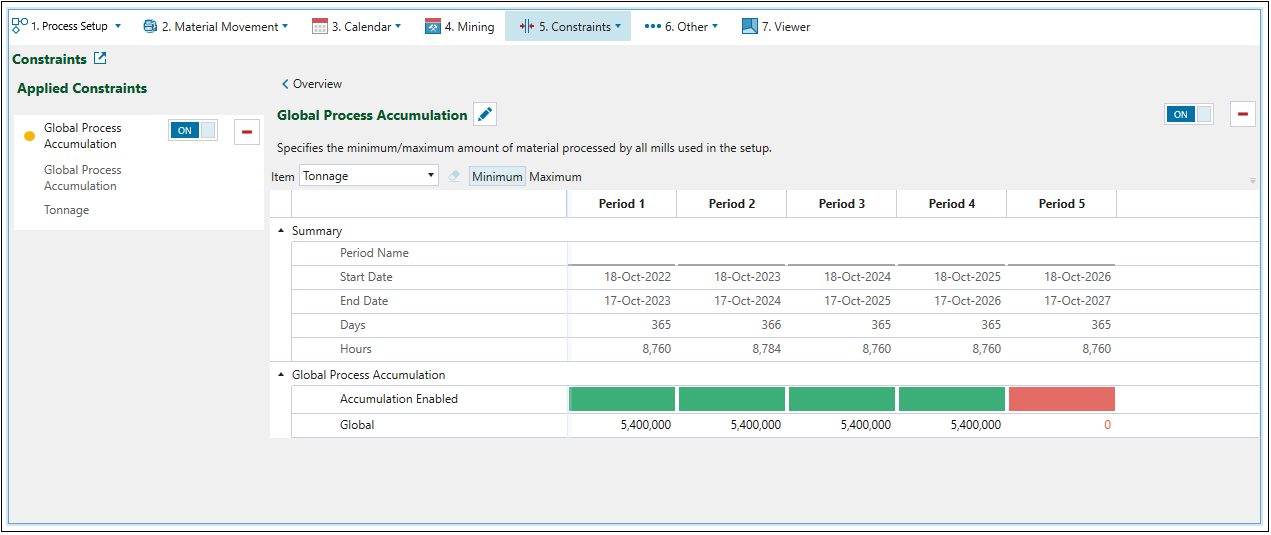Screen dimensions: 1271x535
Task: Open the Tonnage item dropdown
Action: click(369, 176)
